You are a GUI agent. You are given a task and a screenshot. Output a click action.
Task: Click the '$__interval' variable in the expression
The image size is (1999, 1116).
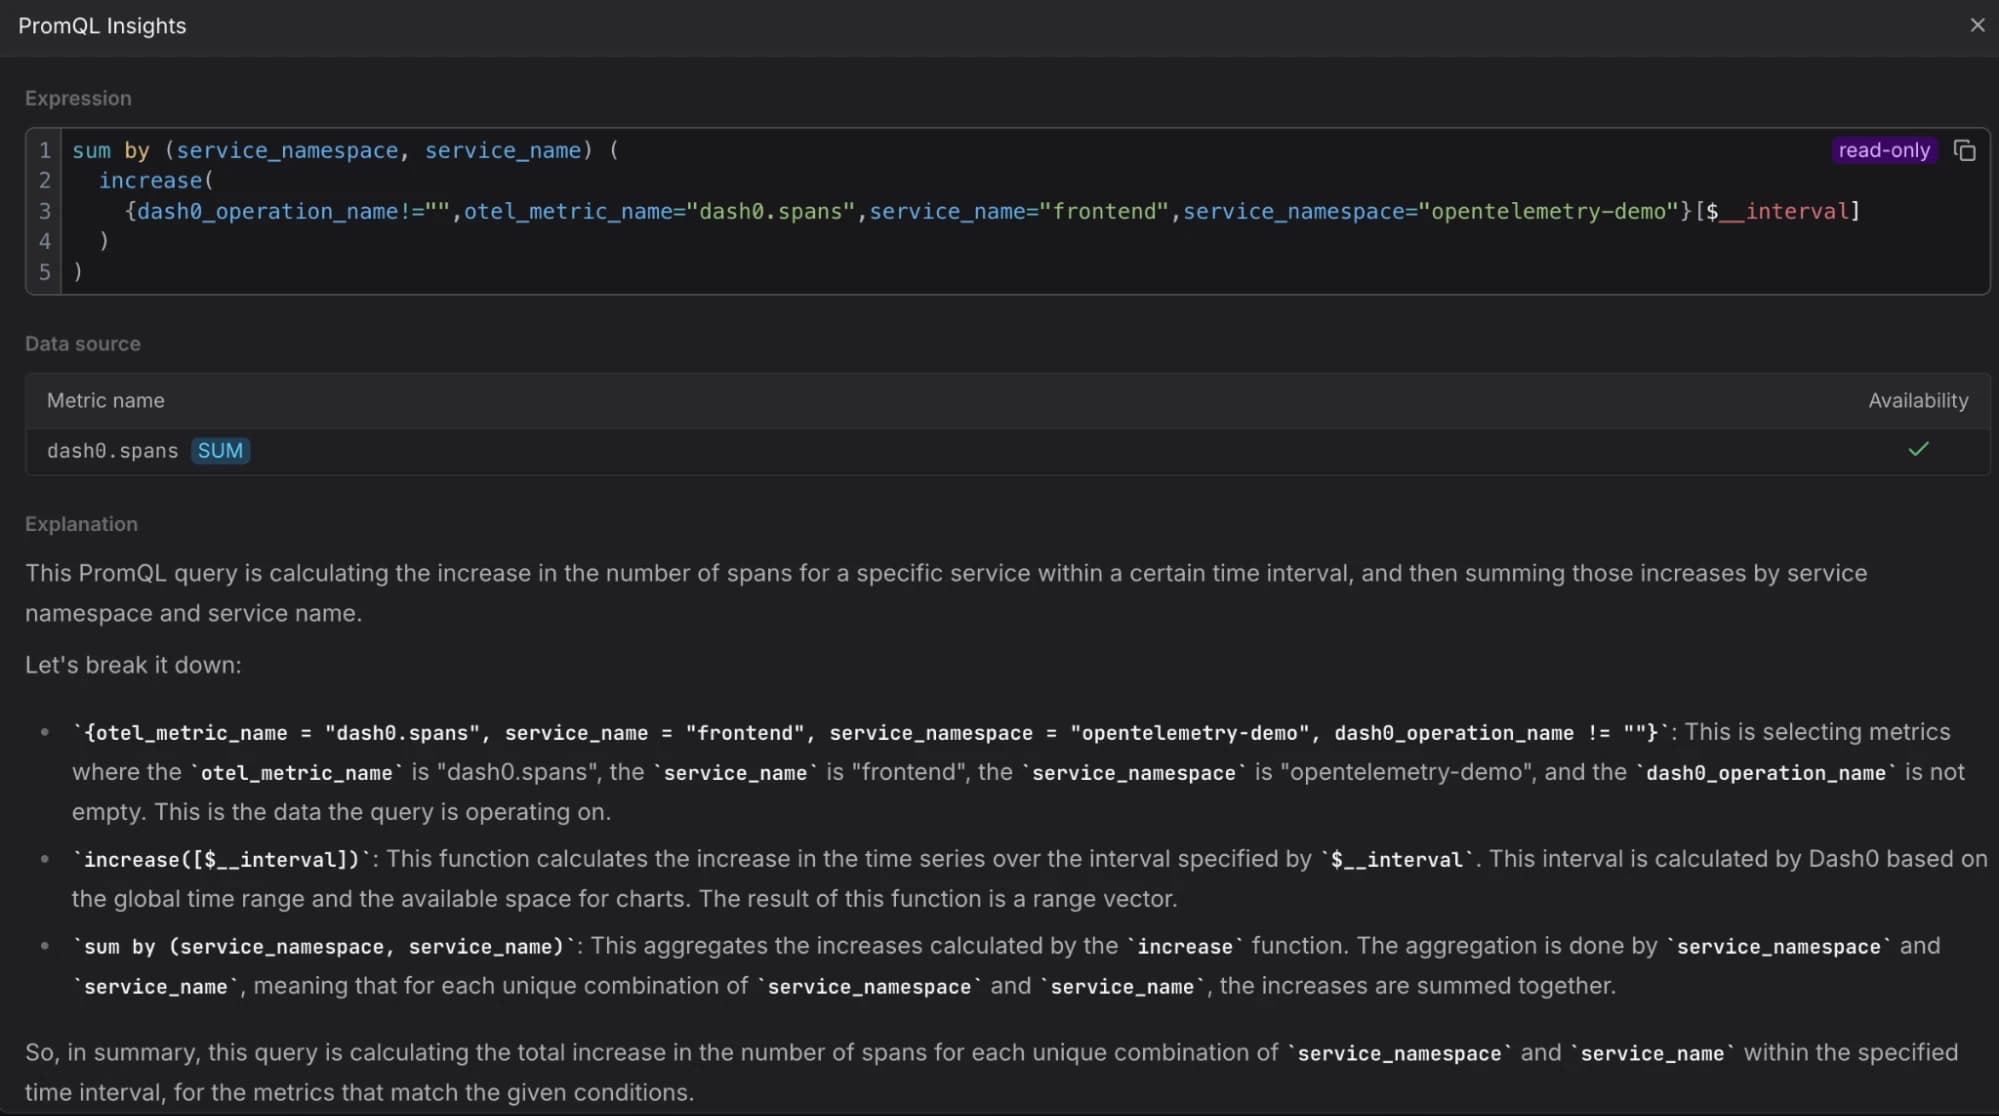click(x=1778, y=211)
